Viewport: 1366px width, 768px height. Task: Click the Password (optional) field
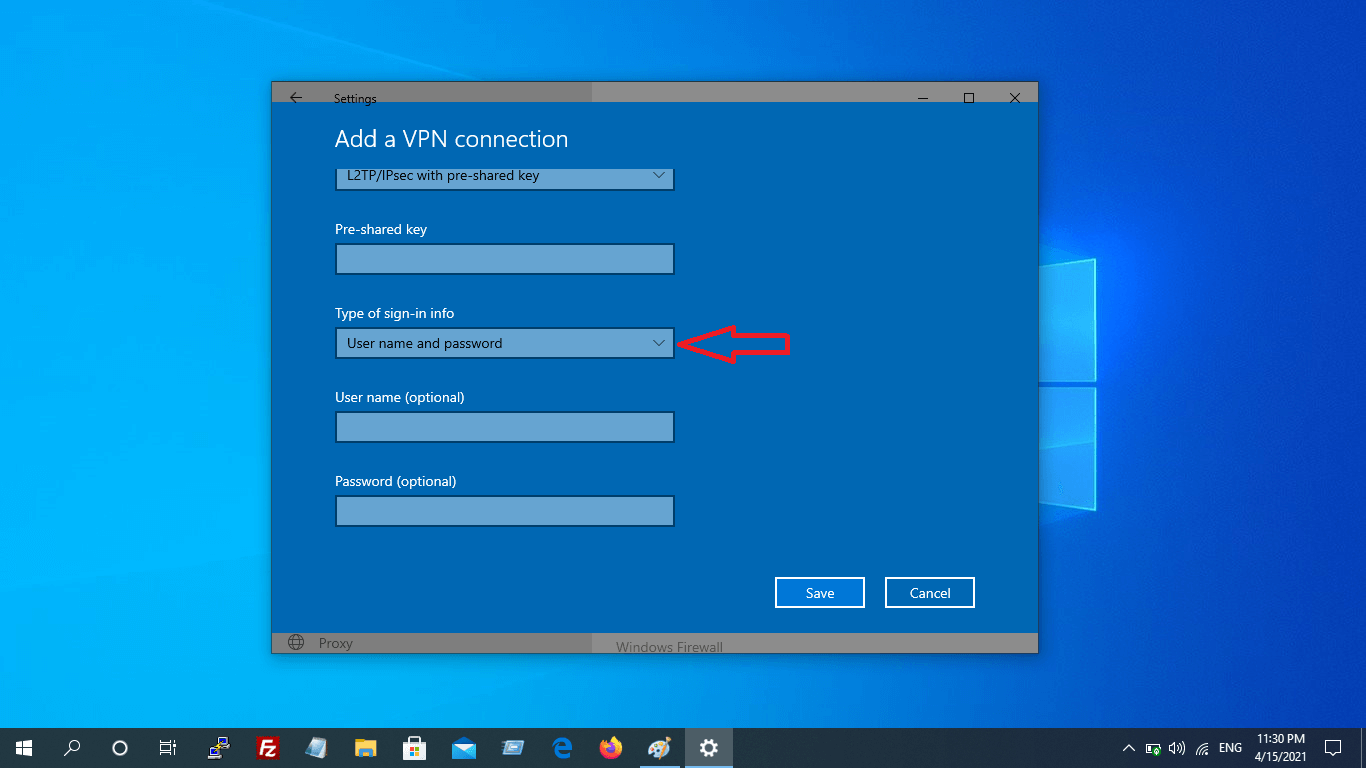(x=504, y=511)
